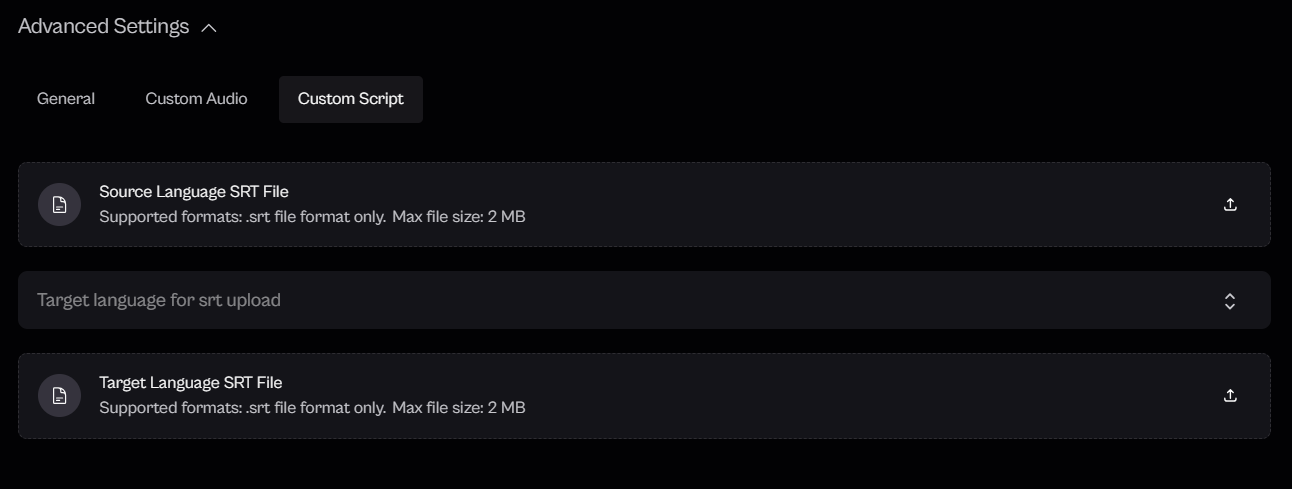Image resolution: width=1292 pixels, height=489 pixels.
Task: Click the upload arrow for Target SRT file
Action: tap(1230, 396)
